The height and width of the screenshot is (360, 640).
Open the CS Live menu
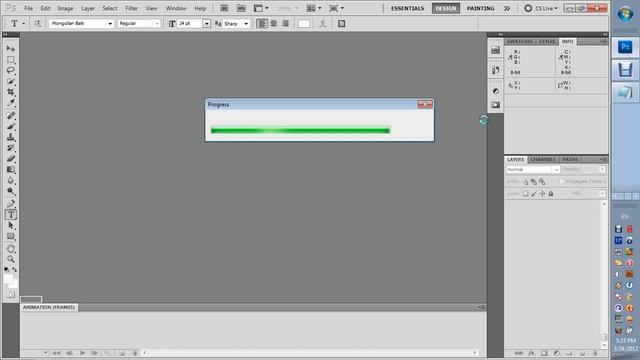[541, 8]
